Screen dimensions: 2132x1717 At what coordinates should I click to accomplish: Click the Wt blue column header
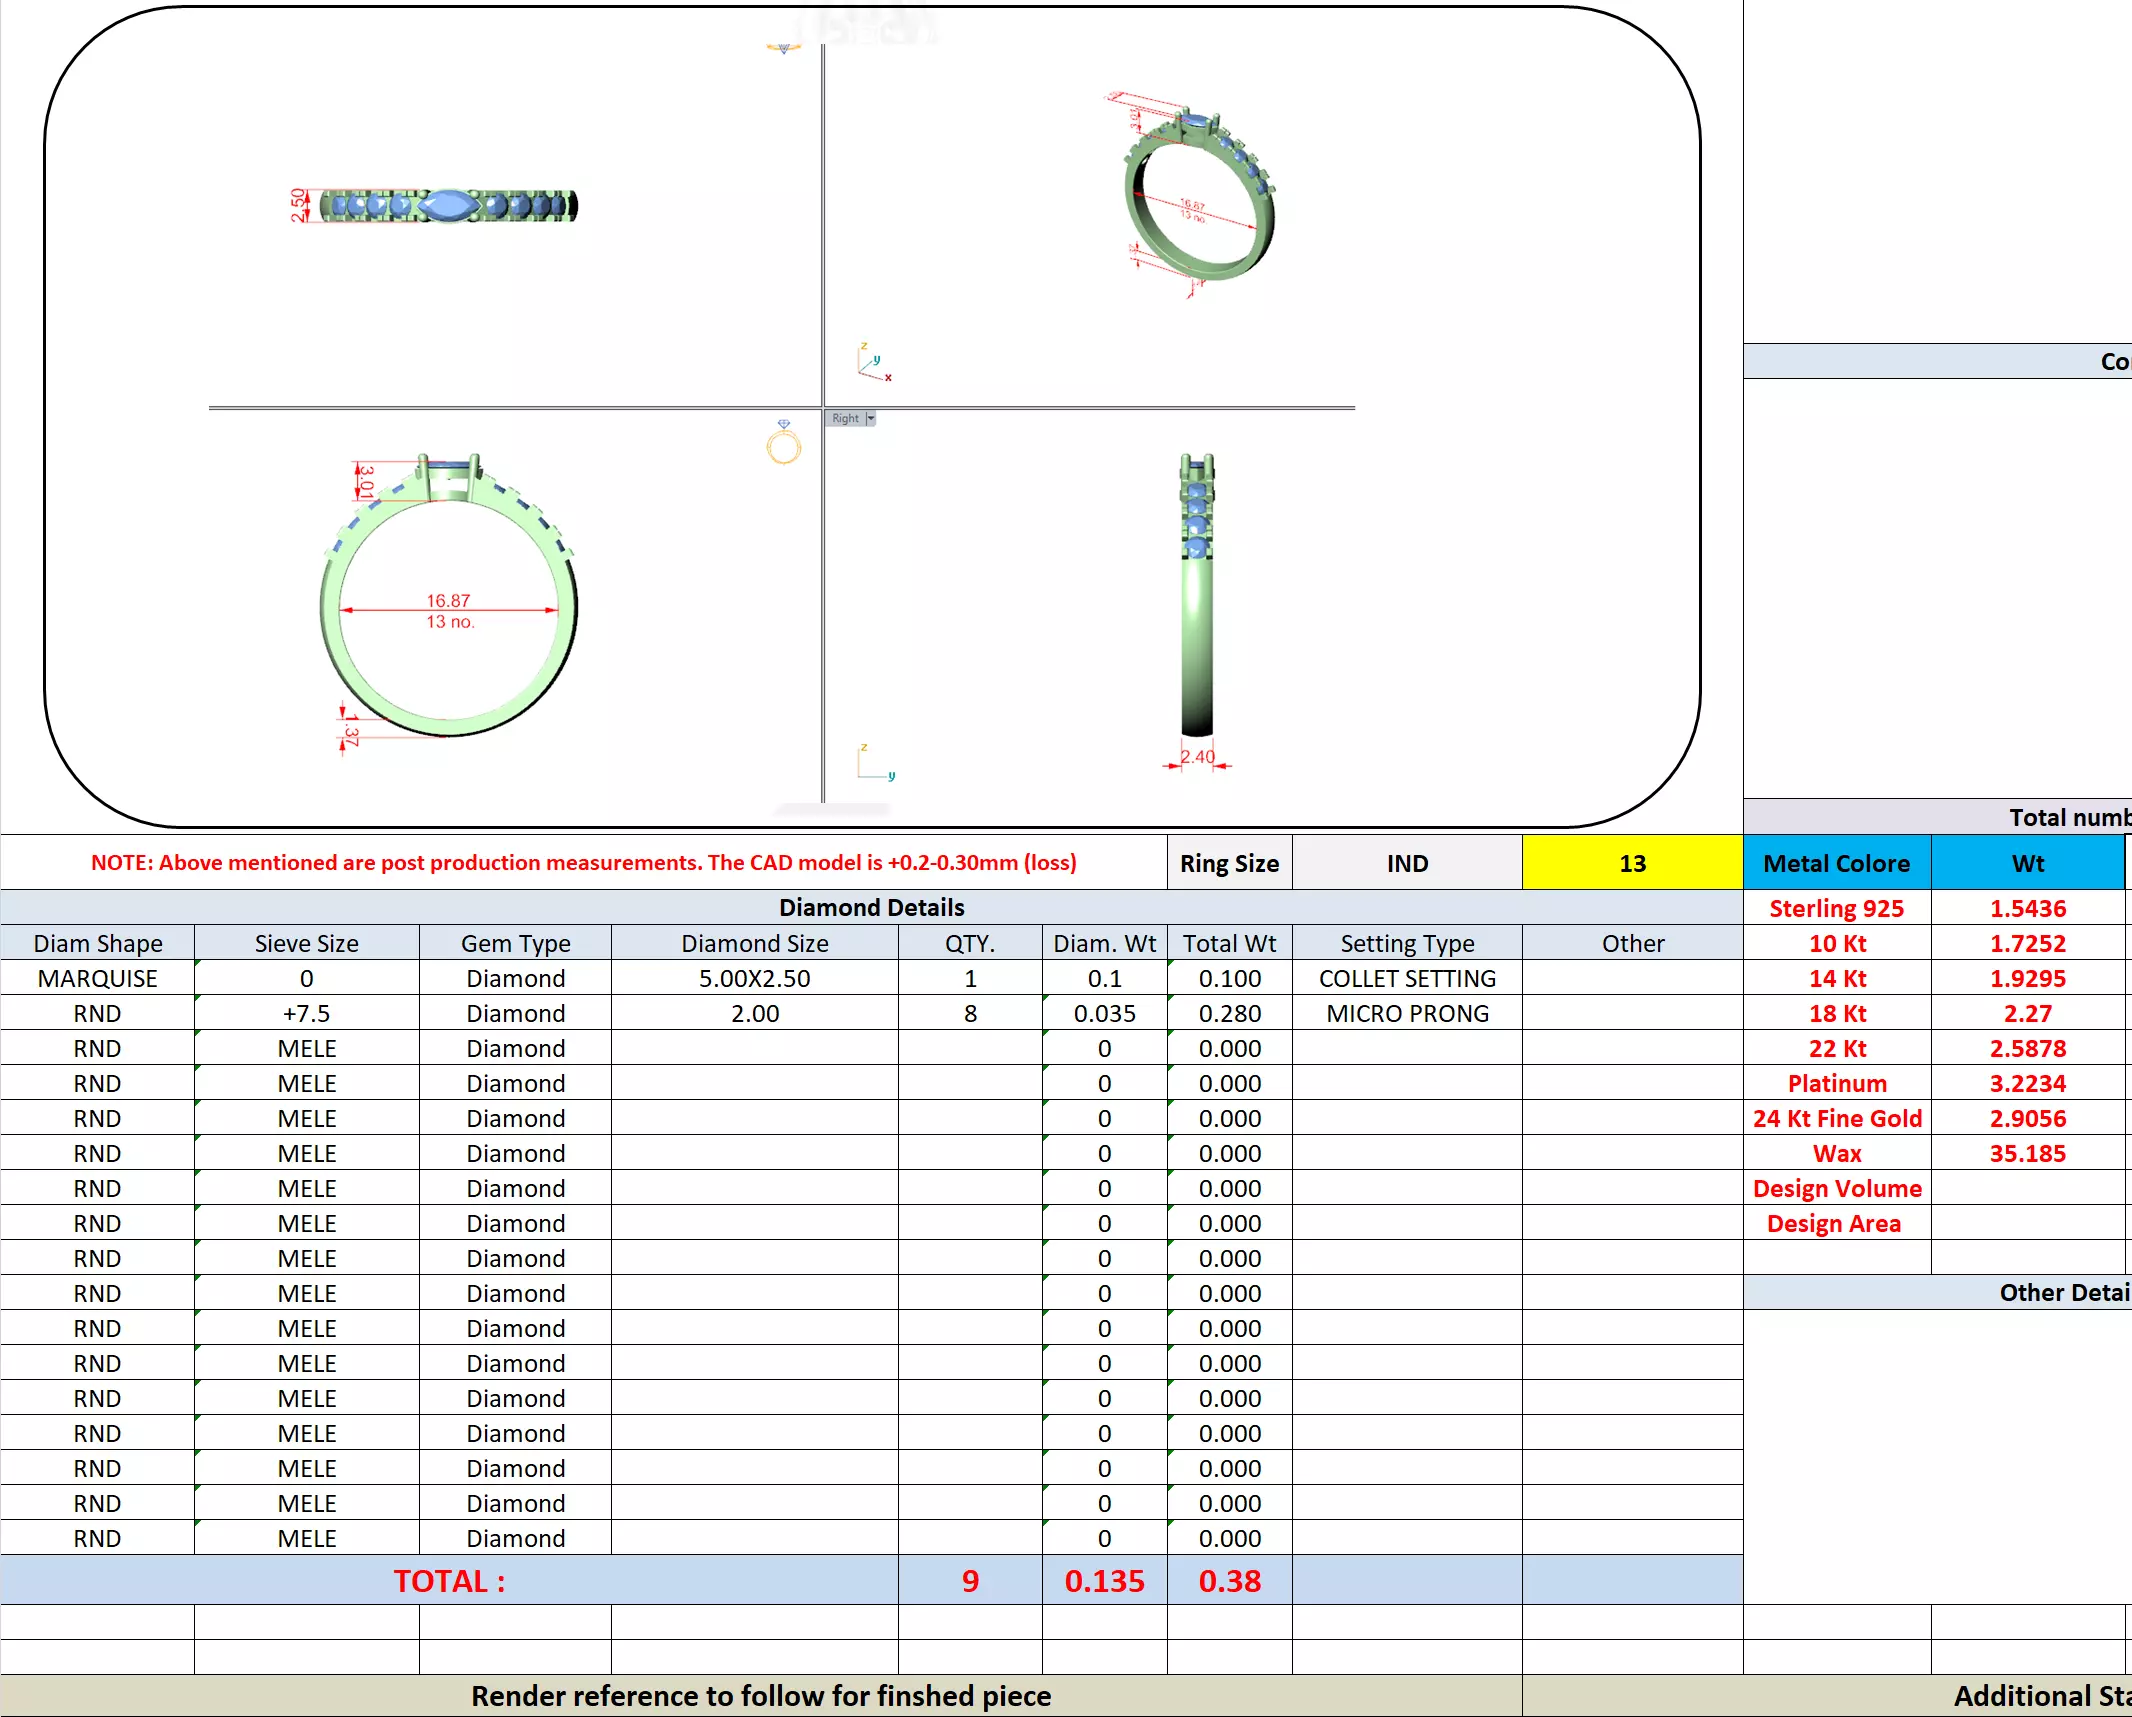tap(2027, 863)
